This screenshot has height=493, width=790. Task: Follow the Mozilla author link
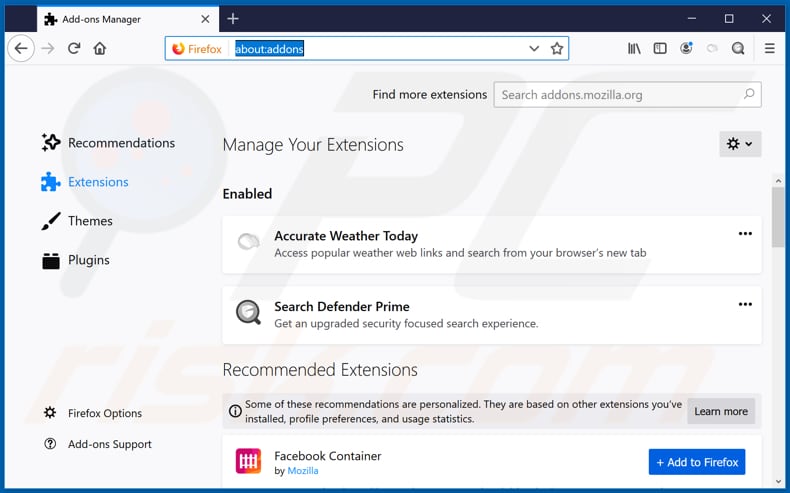[x=303, y=471]
